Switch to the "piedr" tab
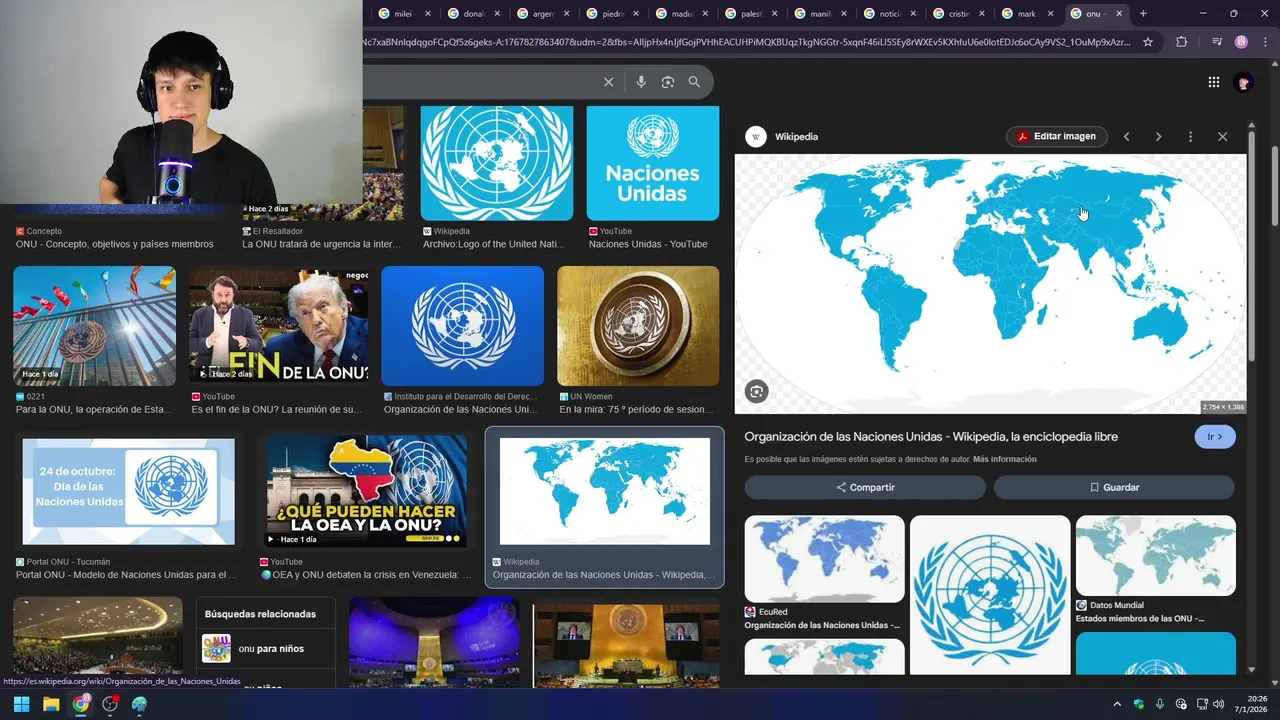Image resolution: width=1280 pixels, height=720 pixels. pyautogui.click(x=612, y=14)
